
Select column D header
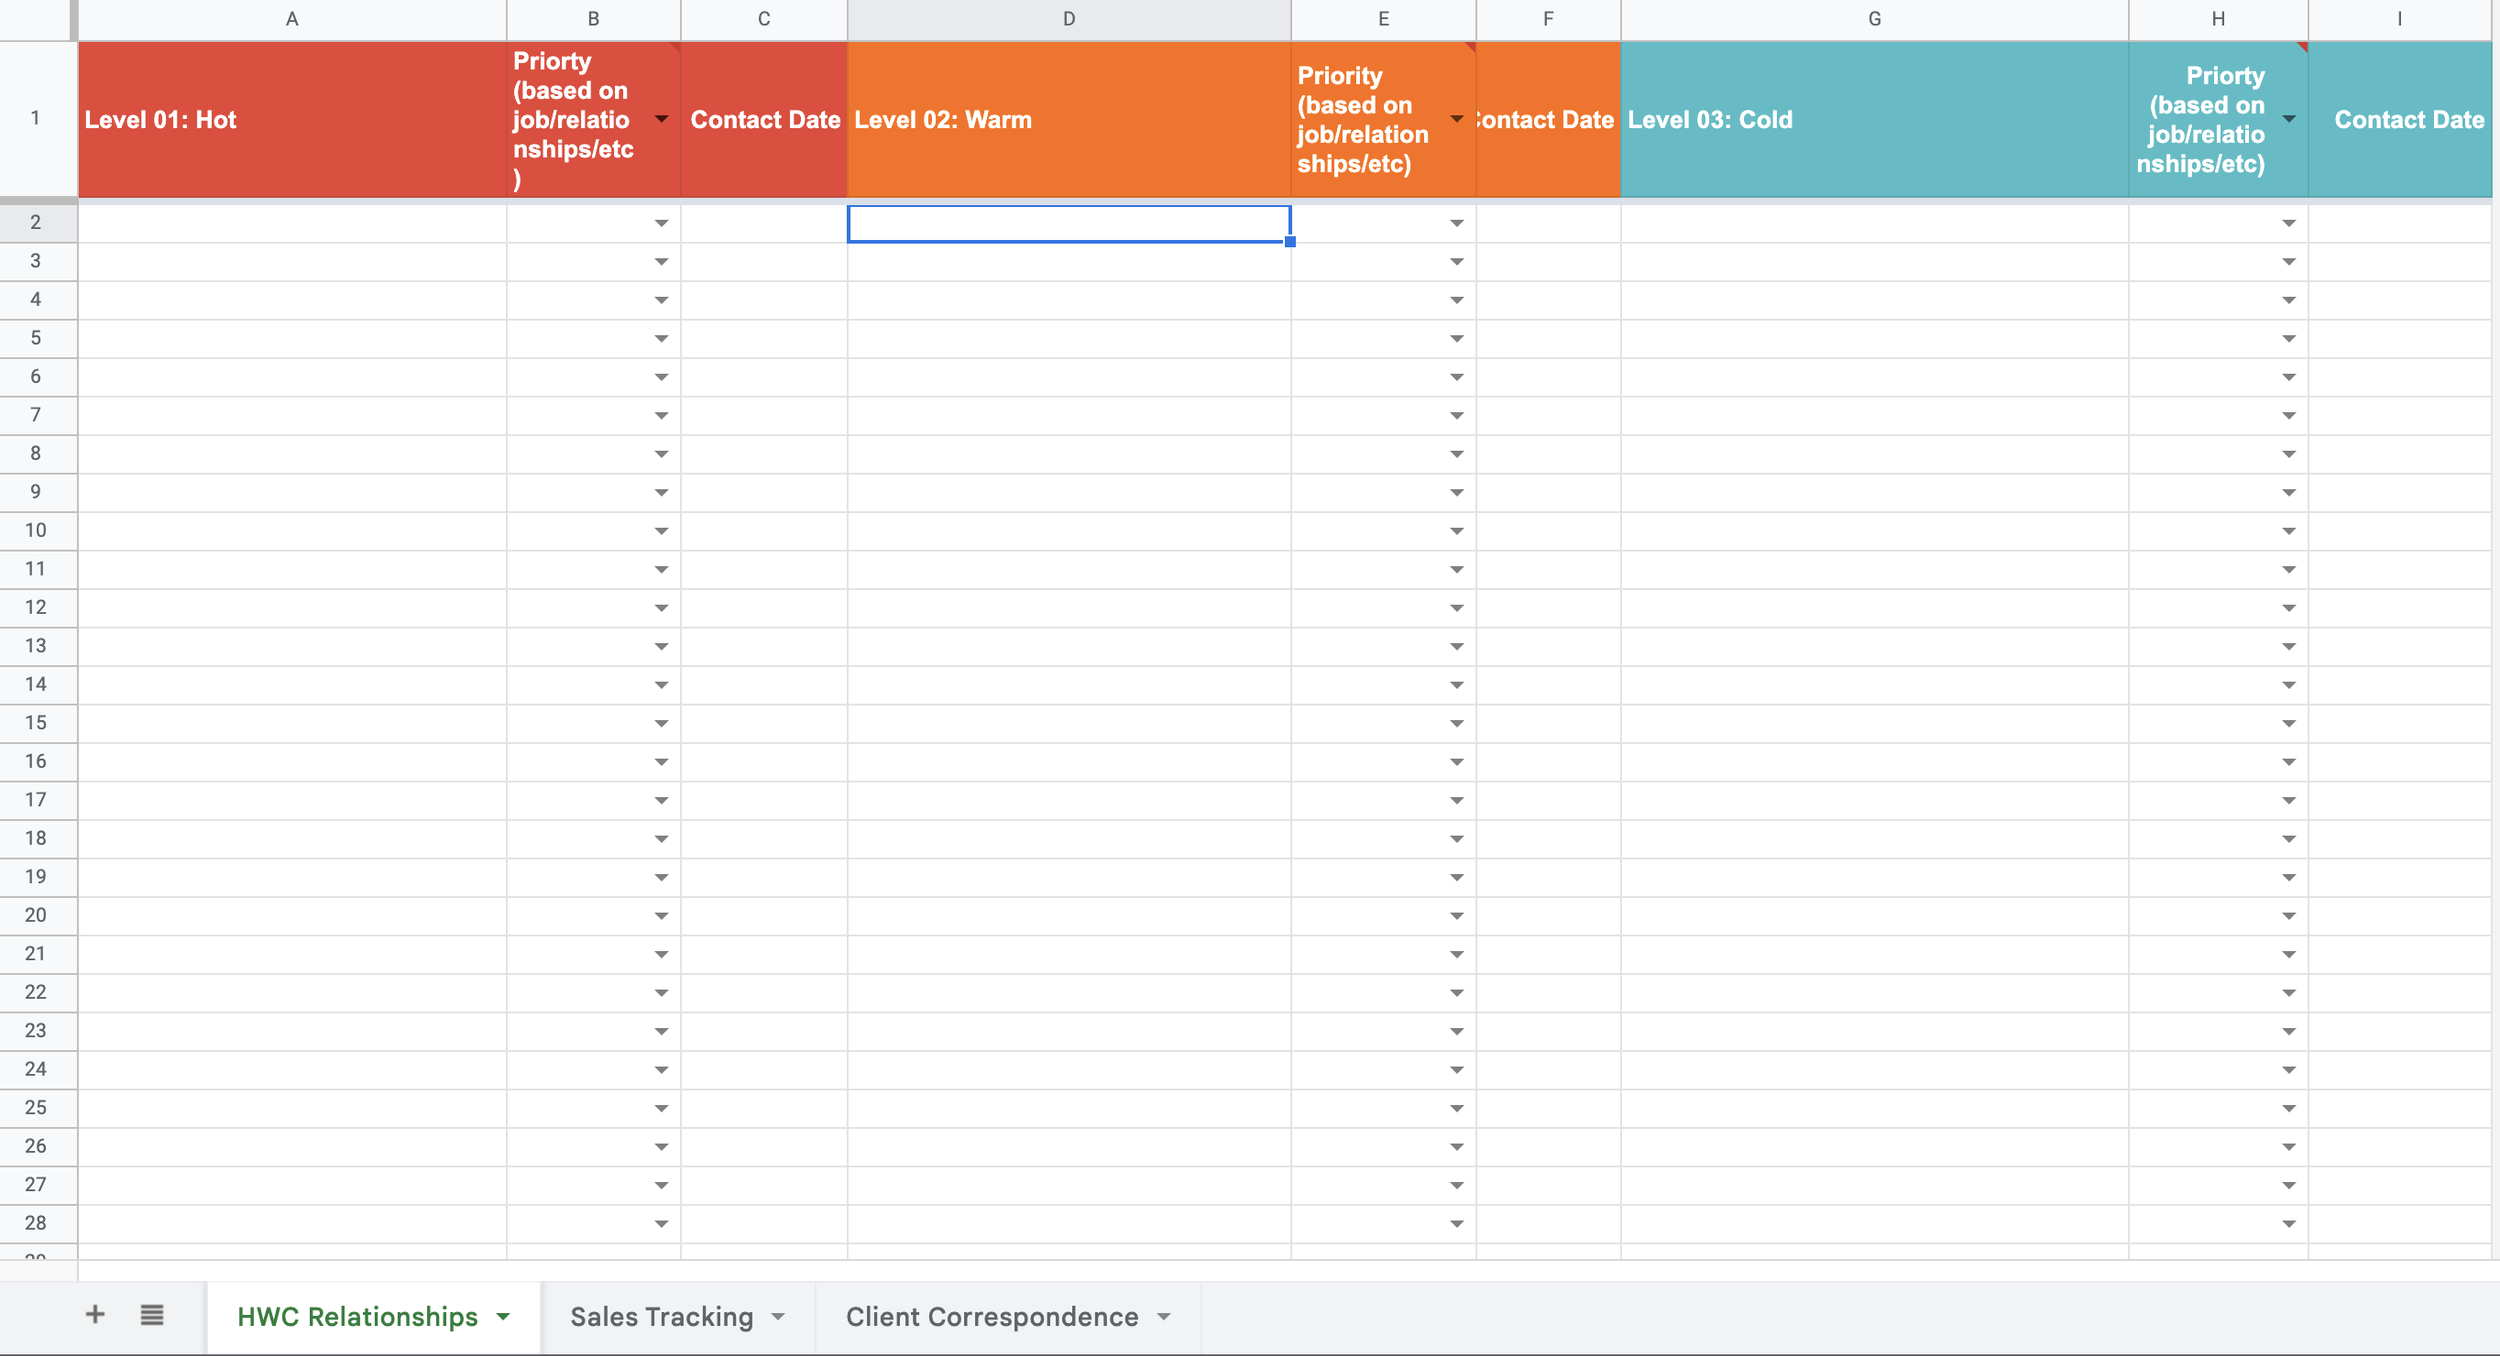click(x=1068, y=19)
